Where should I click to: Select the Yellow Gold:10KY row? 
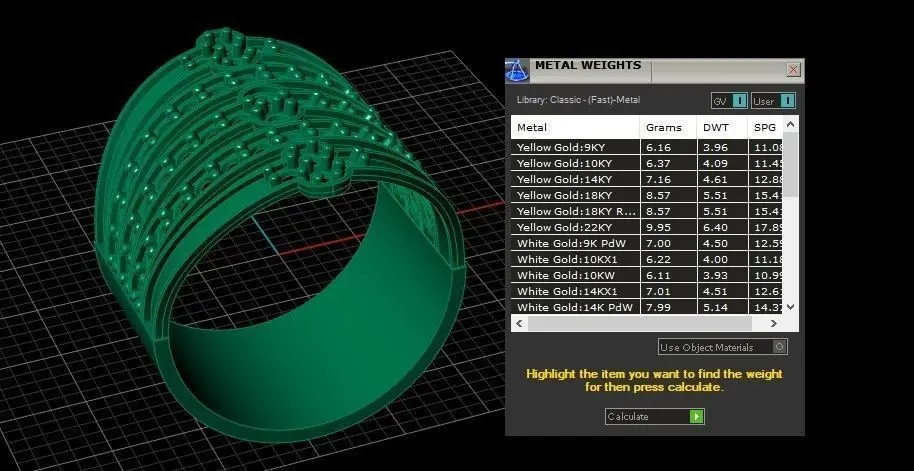coord(647,163)
